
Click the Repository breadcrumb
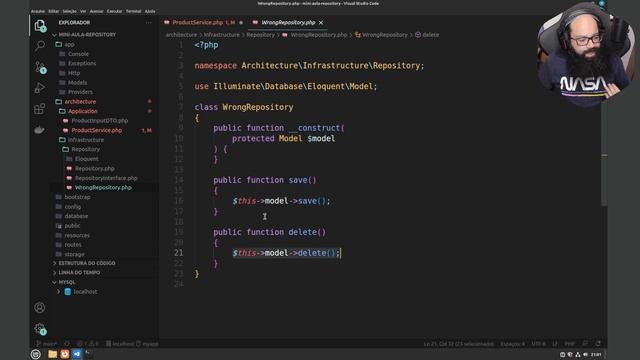click(260, 35)
